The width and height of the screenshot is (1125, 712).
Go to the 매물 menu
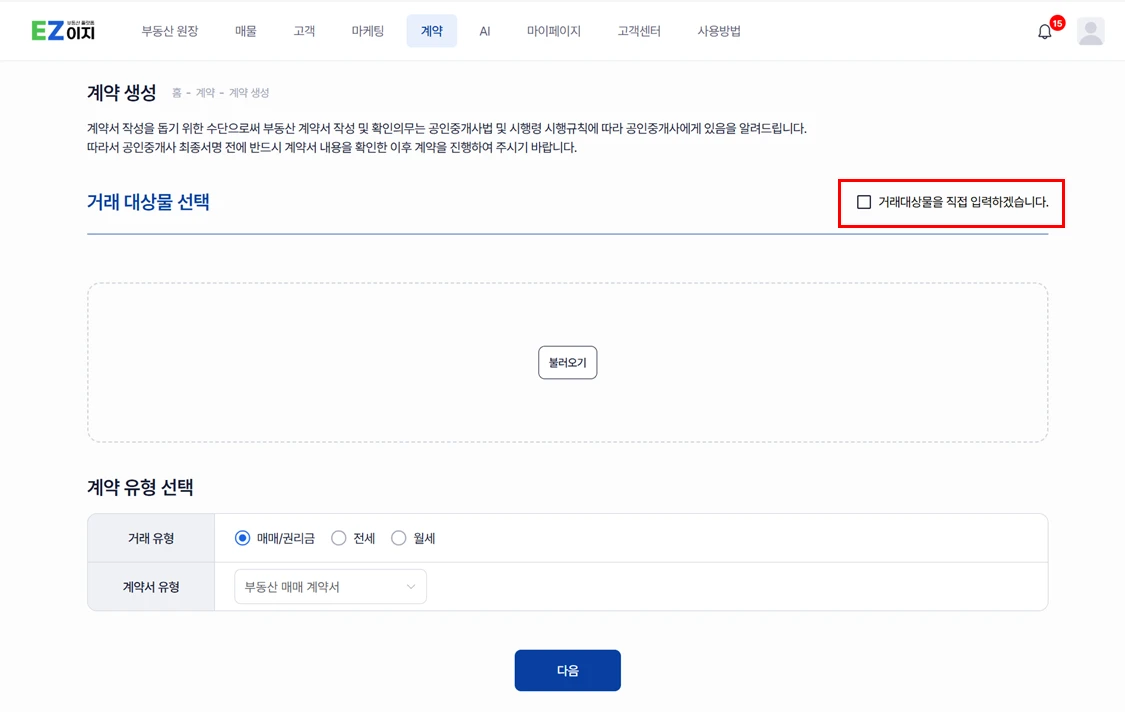[x=246, y=31]
